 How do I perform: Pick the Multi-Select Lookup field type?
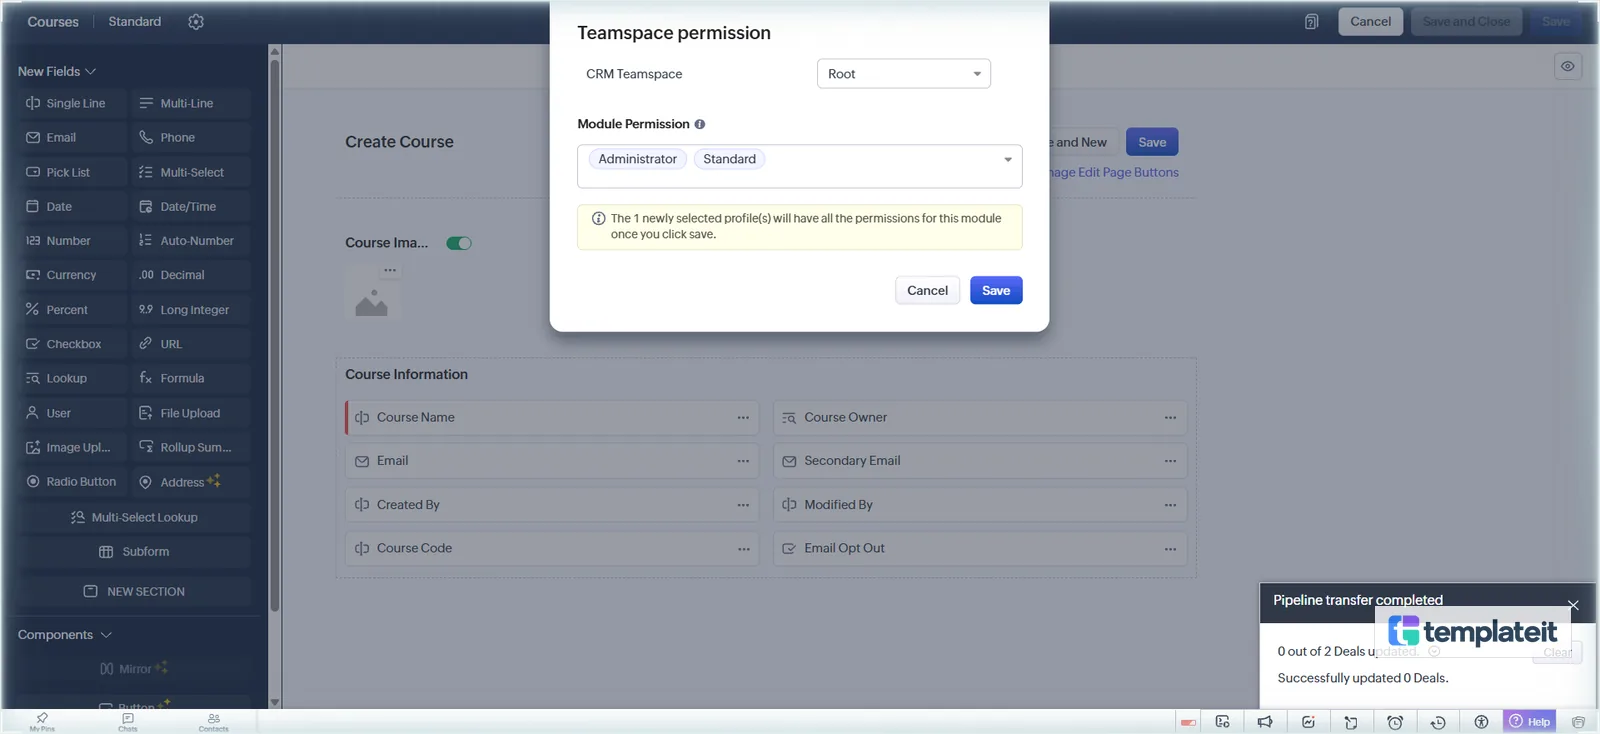tap(134, 517)
